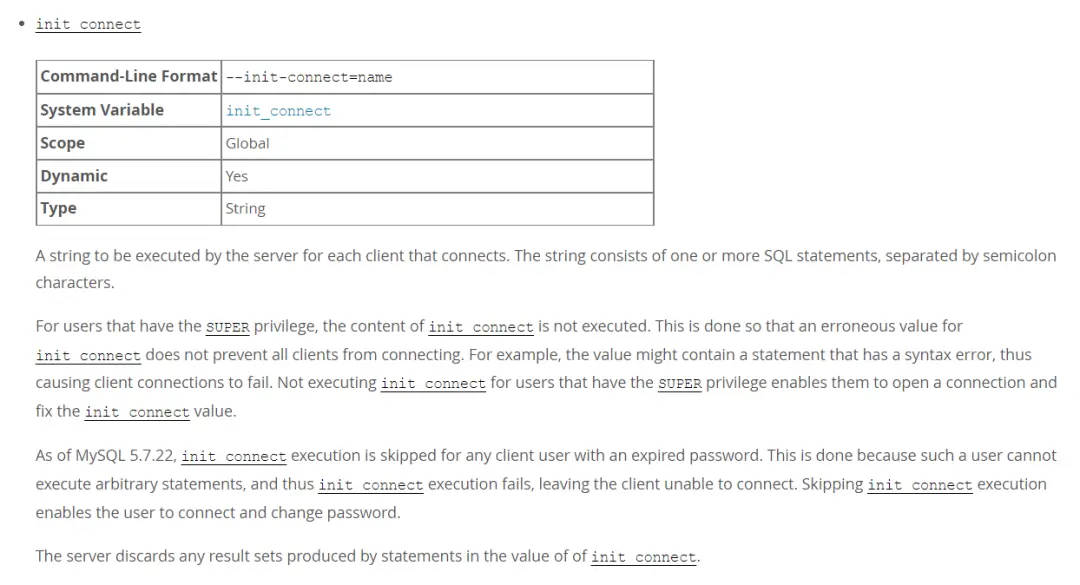Open init_connect link in System Variable row
This screenshot has width=1080, height=585.
pos(278,111)
